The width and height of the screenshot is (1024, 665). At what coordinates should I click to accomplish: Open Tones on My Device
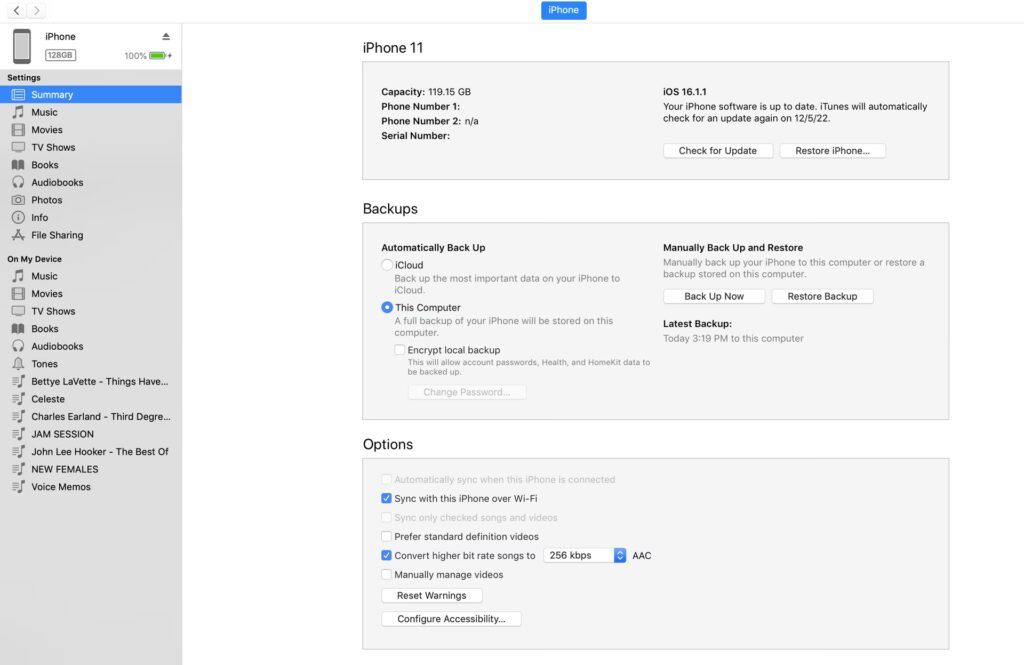pyautogui.click(x=44, y=364)
